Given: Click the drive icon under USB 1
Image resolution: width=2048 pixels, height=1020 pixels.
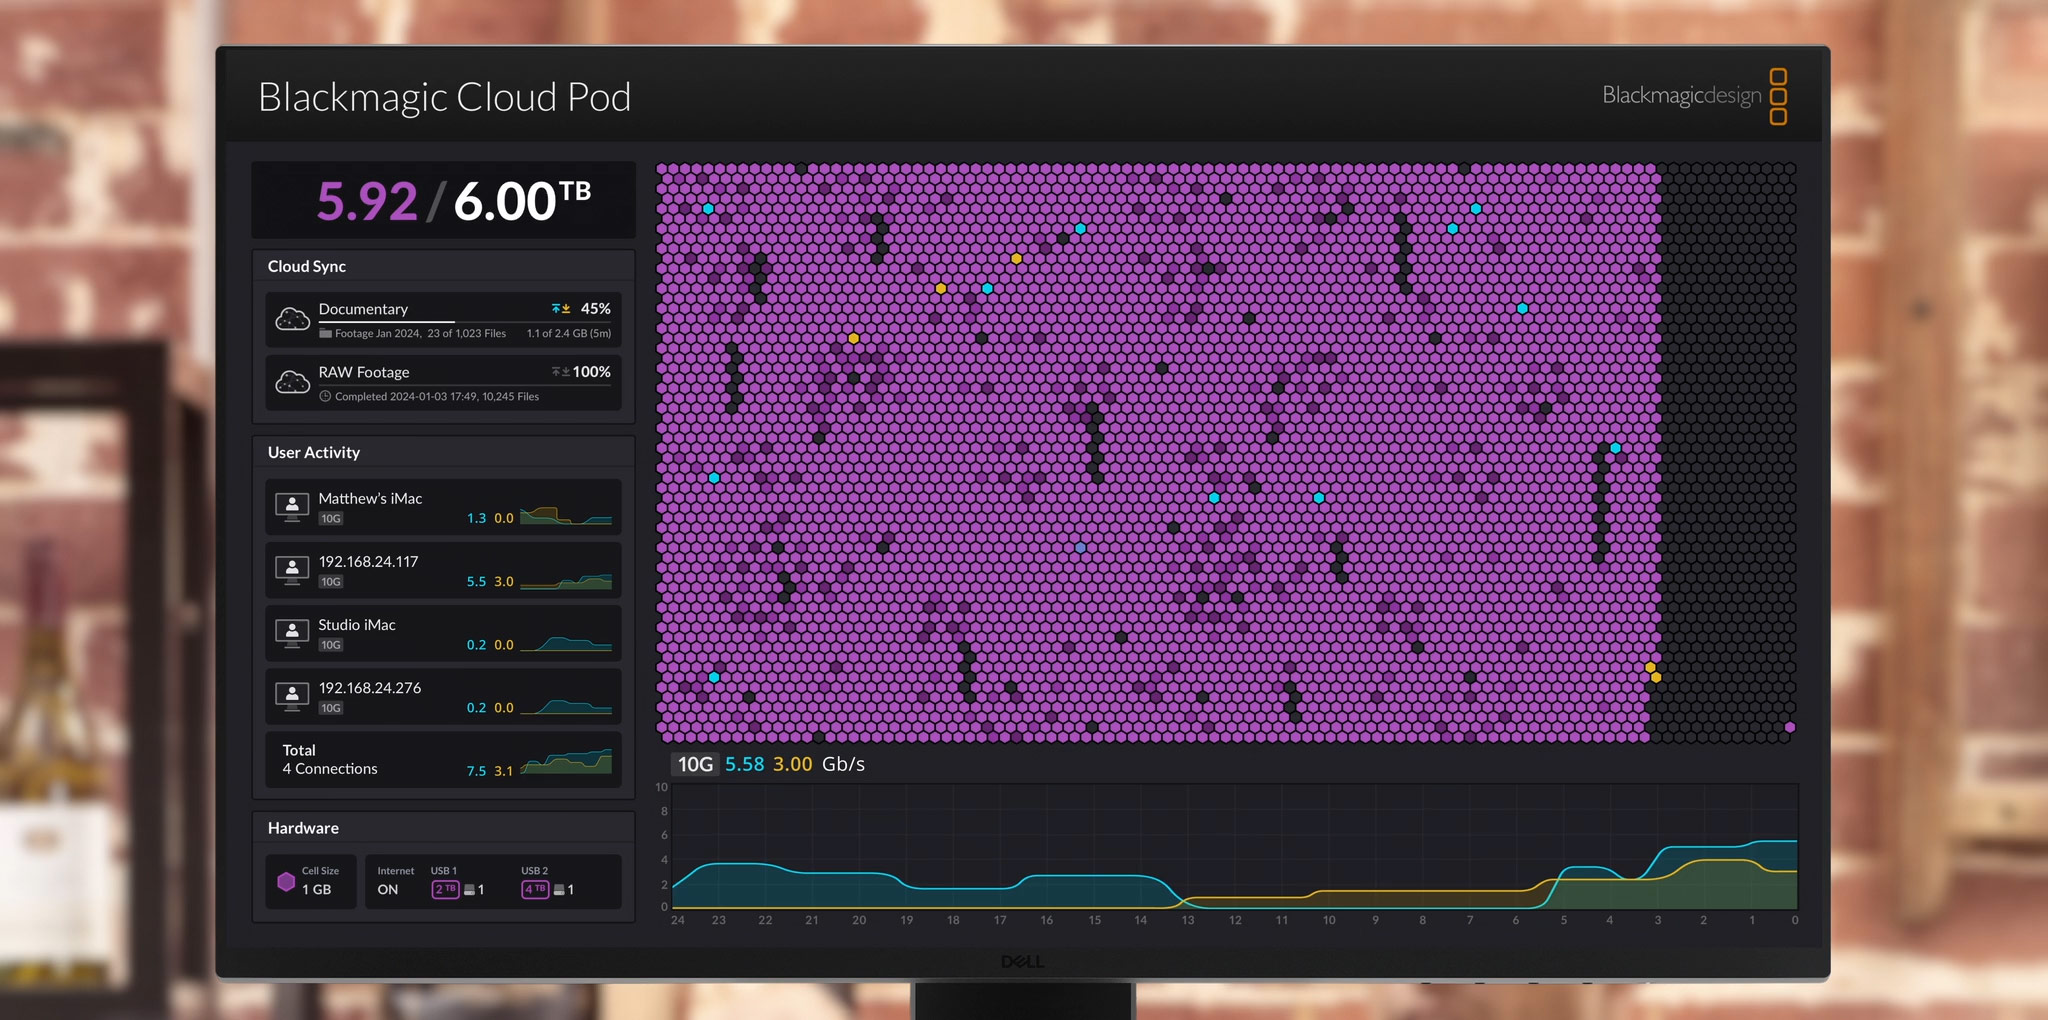Looking at the screenshot, I should click(470, 888).
